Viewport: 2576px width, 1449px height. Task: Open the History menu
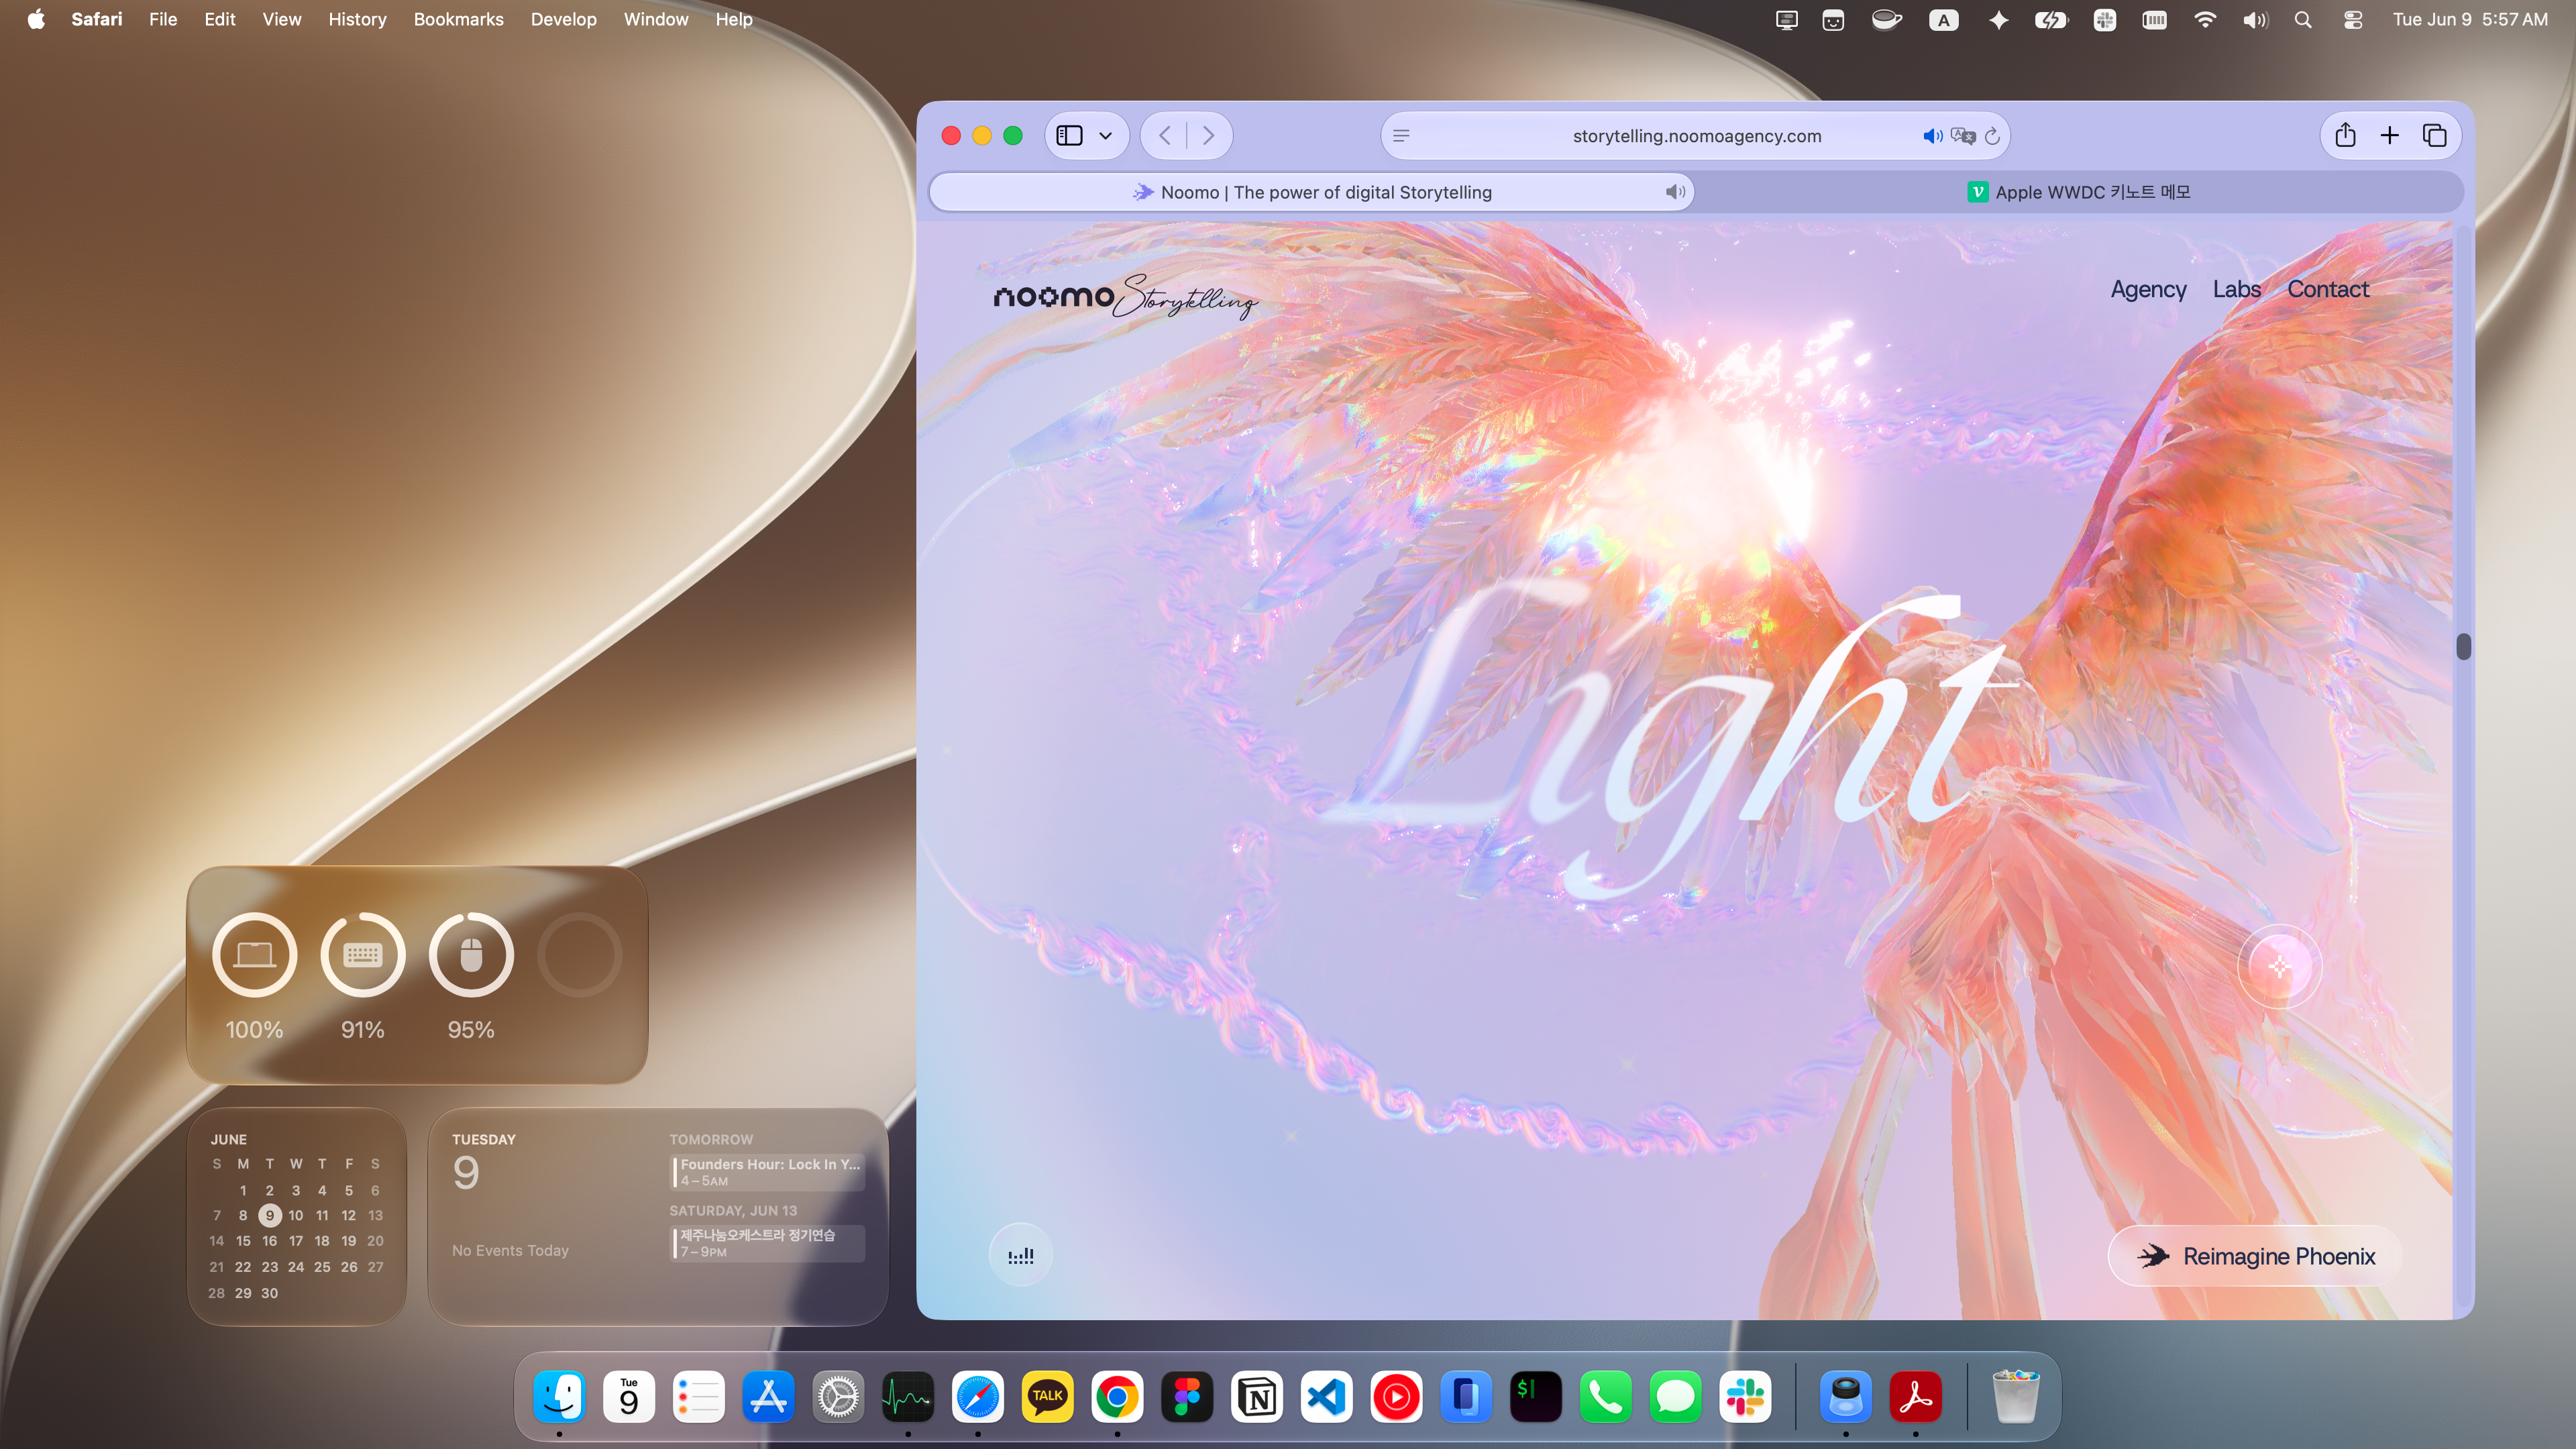357,19
